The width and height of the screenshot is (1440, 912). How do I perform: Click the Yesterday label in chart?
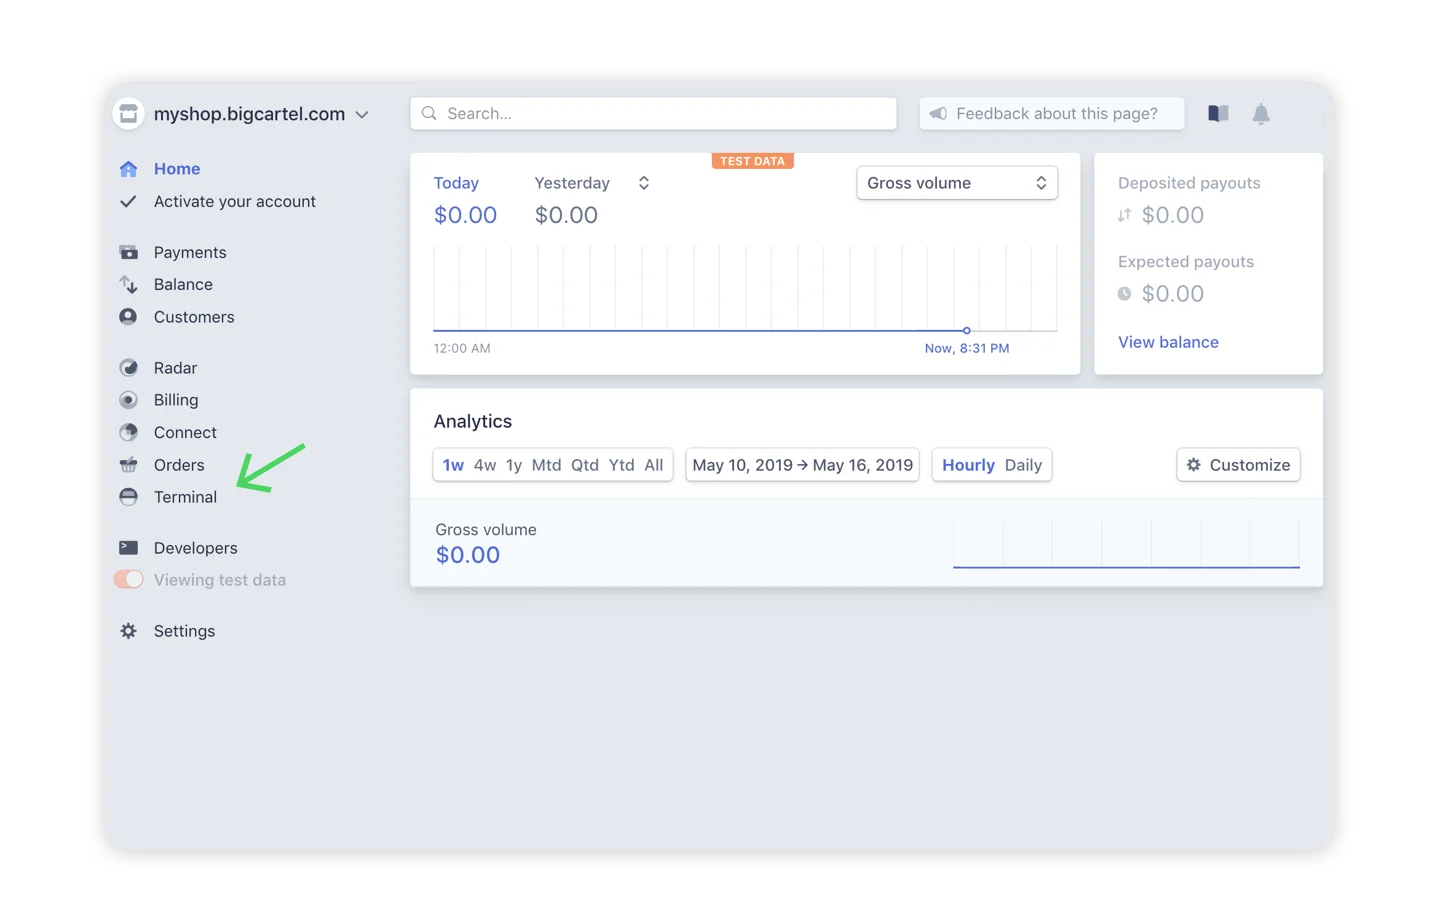572,183
